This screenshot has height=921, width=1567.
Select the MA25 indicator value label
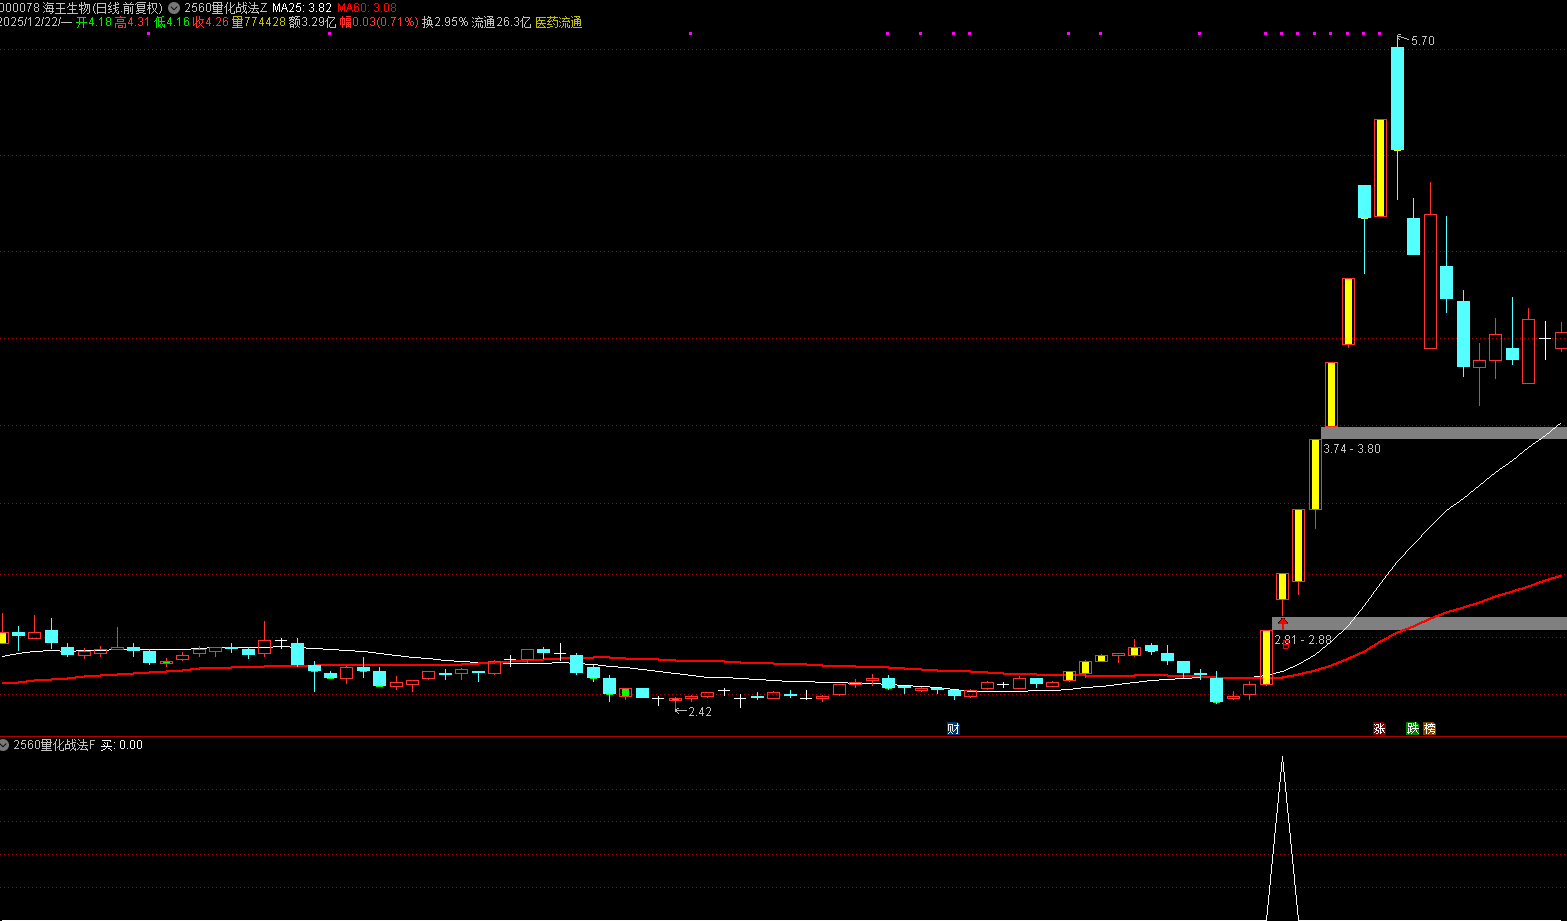point(302,8)
